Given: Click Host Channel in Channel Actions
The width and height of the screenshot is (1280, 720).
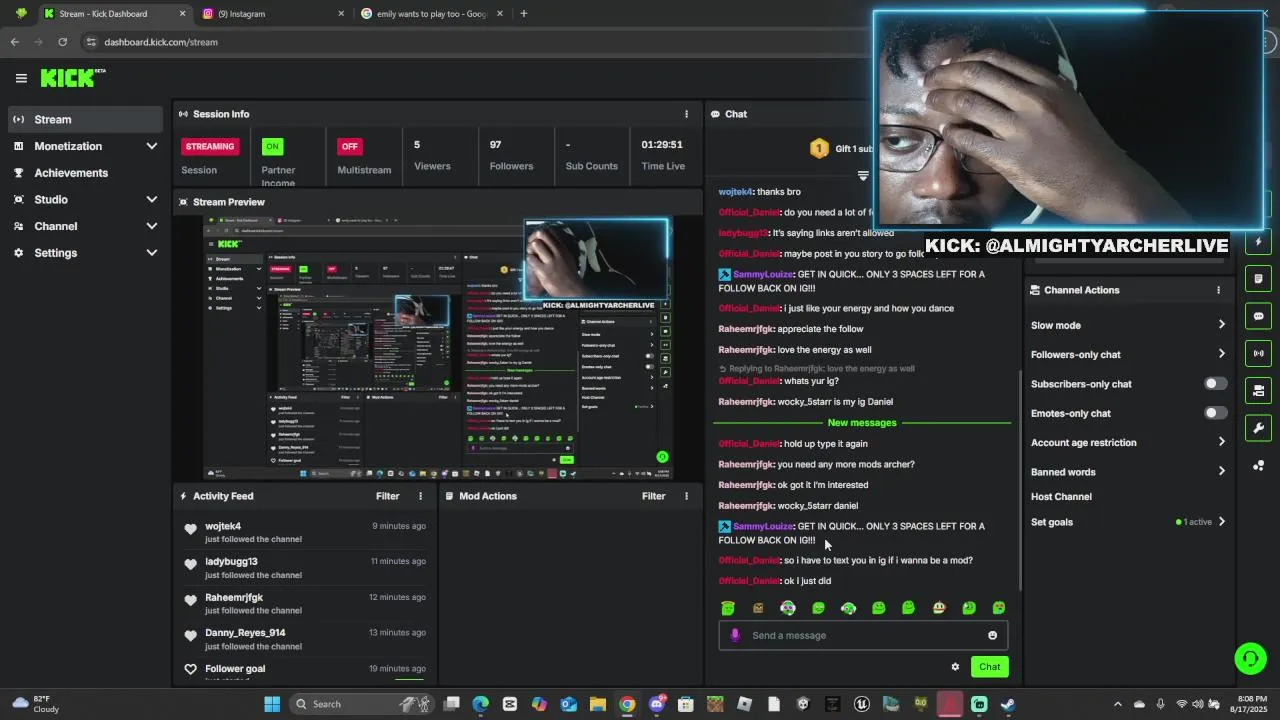Looking at the screenshot, I should click(x=1061, y=497).
